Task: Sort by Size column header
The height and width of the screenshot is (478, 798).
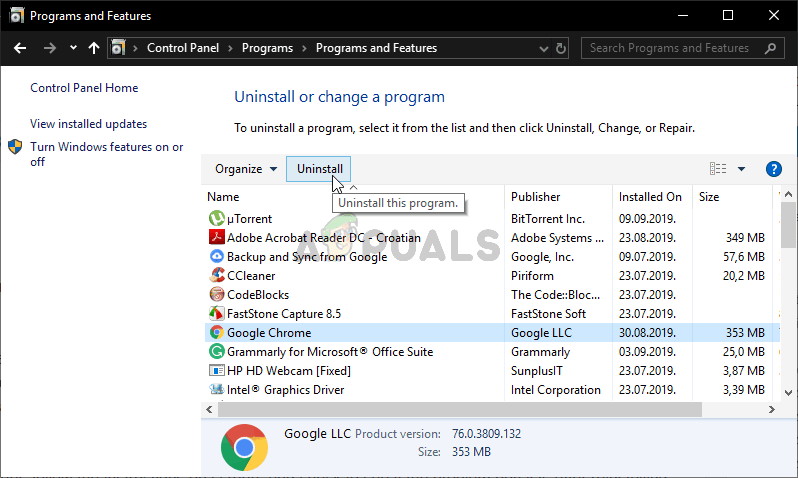Action: coord(708,197)
